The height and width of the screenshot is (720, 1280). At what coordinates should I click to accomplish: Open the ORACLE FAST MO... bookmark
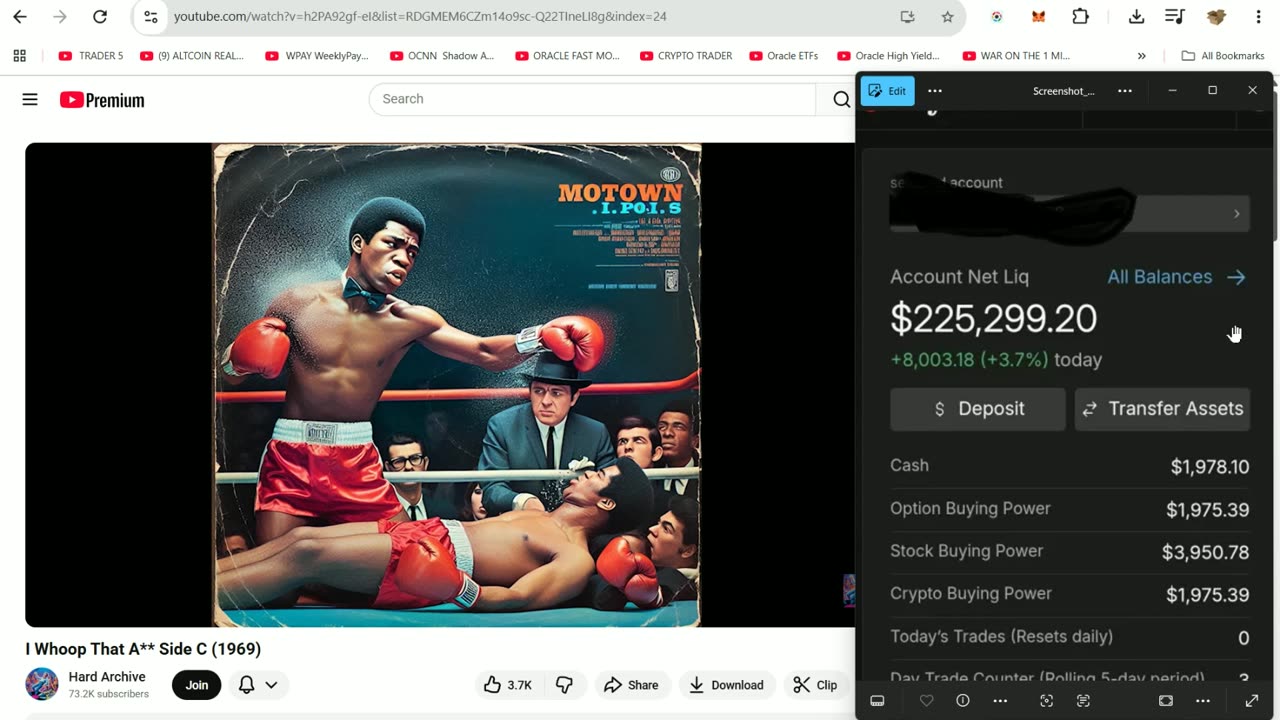point(568,56)
